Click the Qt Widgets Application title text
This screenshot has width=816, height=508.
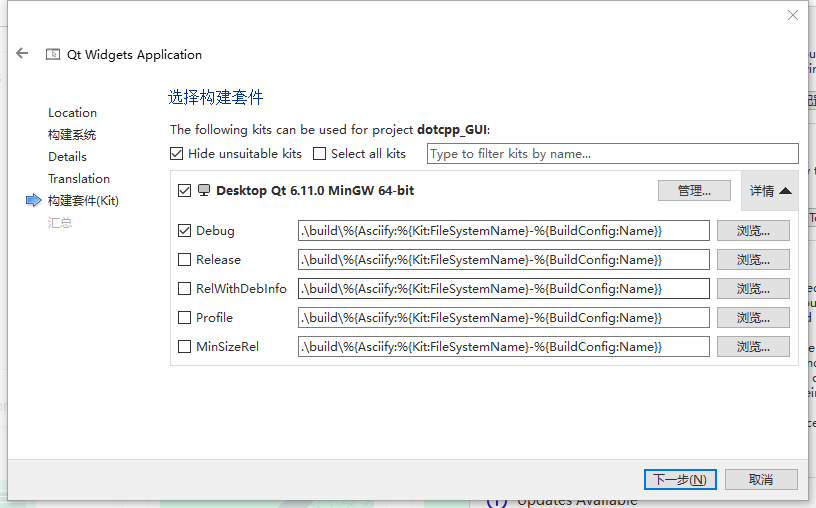tap(134, 55)
